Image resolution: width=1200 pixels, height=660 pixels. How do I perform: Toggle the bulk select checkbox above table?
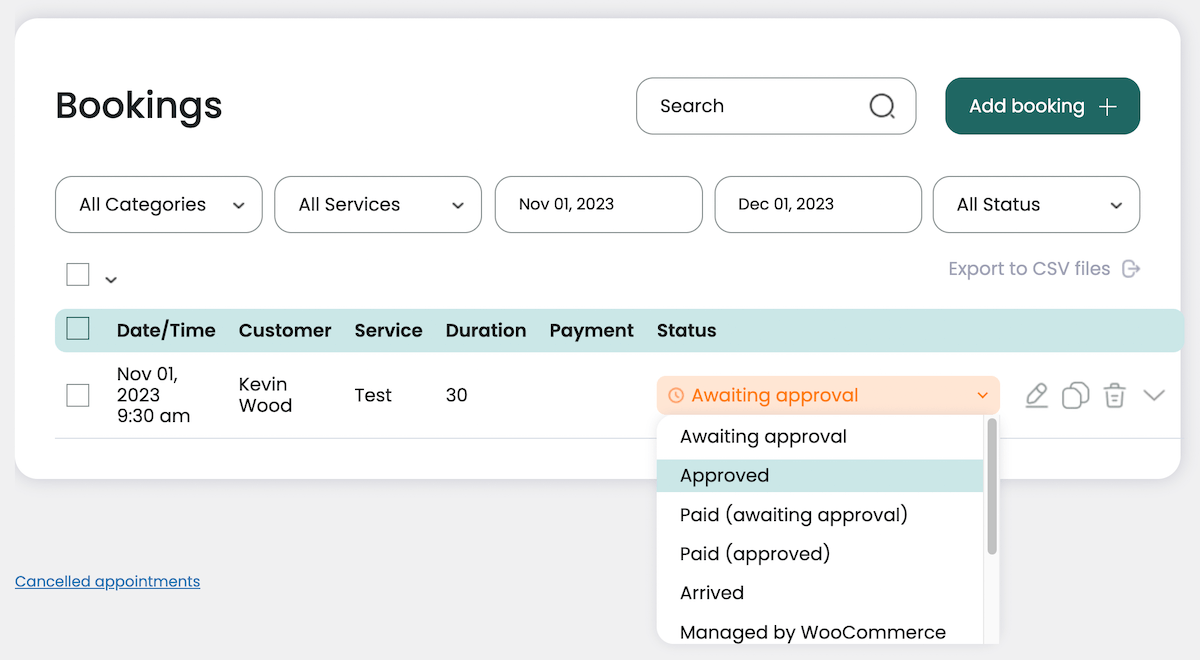(x=78, y=274)
